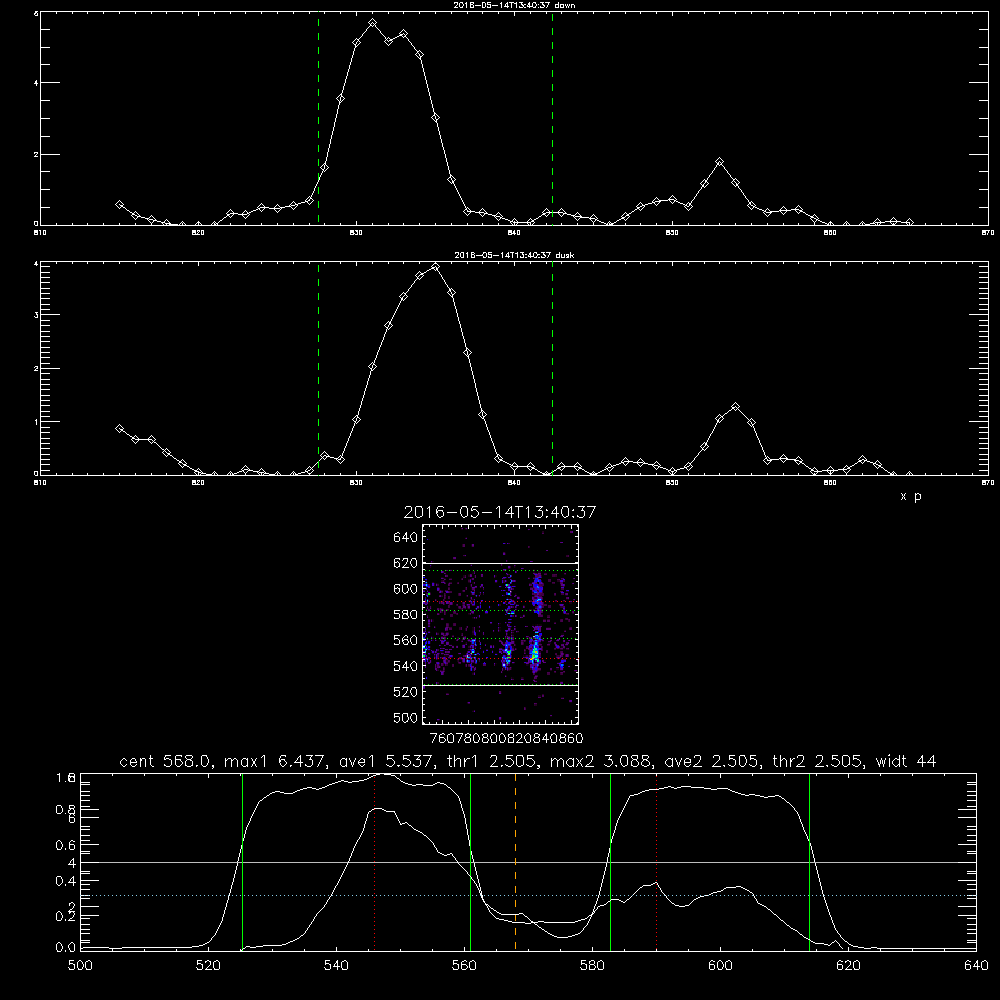The image size is (1000, 1000).
Task: Click the bottom plot's 580 x-axis label
Action: tap(592, 966)
